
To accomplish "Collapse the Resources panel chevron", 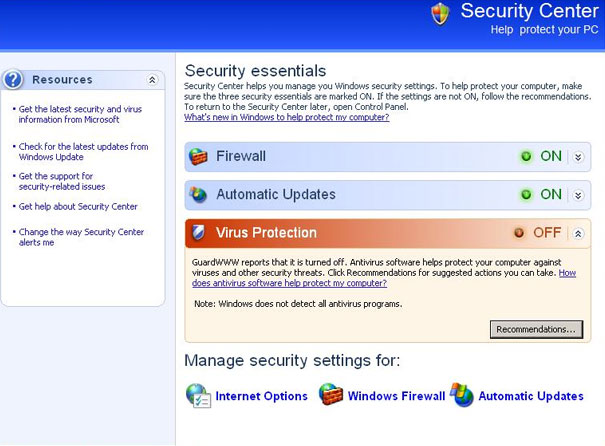I will (x=152, y=80).
